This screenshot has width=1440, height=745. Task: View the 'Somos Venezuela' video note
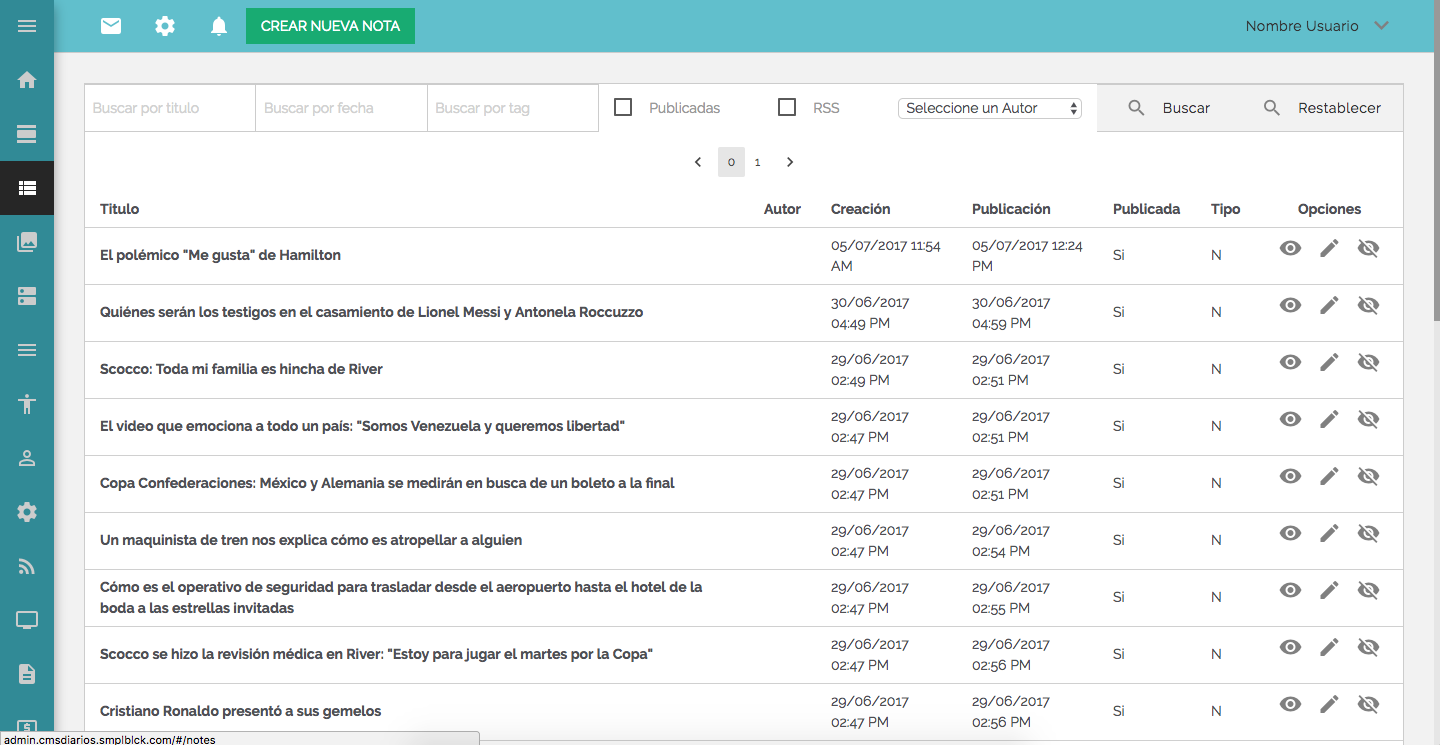(1291, 419)
